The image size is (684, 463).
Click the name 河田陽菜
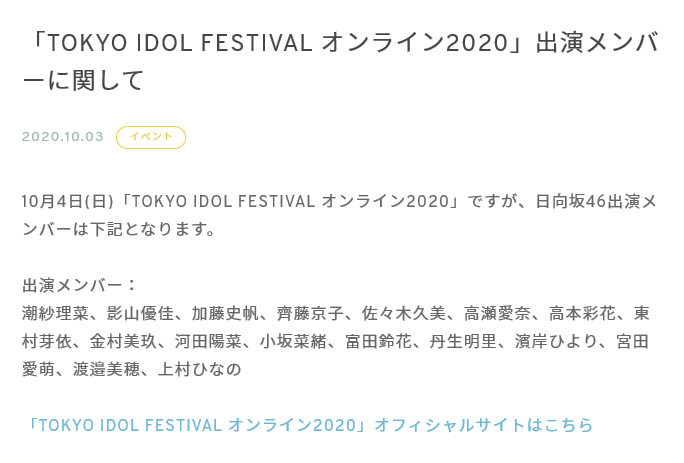point(208,341)
